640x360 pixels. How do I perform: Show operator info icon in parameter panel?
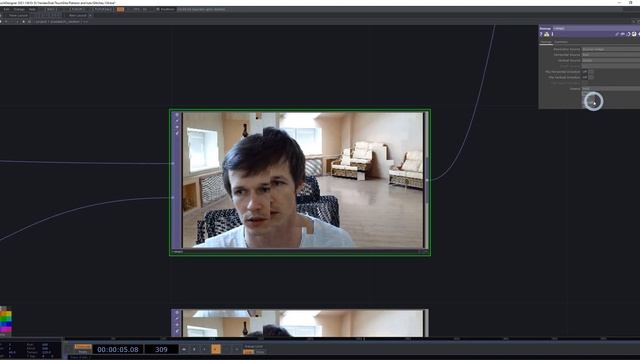click(x=552, y=34)
